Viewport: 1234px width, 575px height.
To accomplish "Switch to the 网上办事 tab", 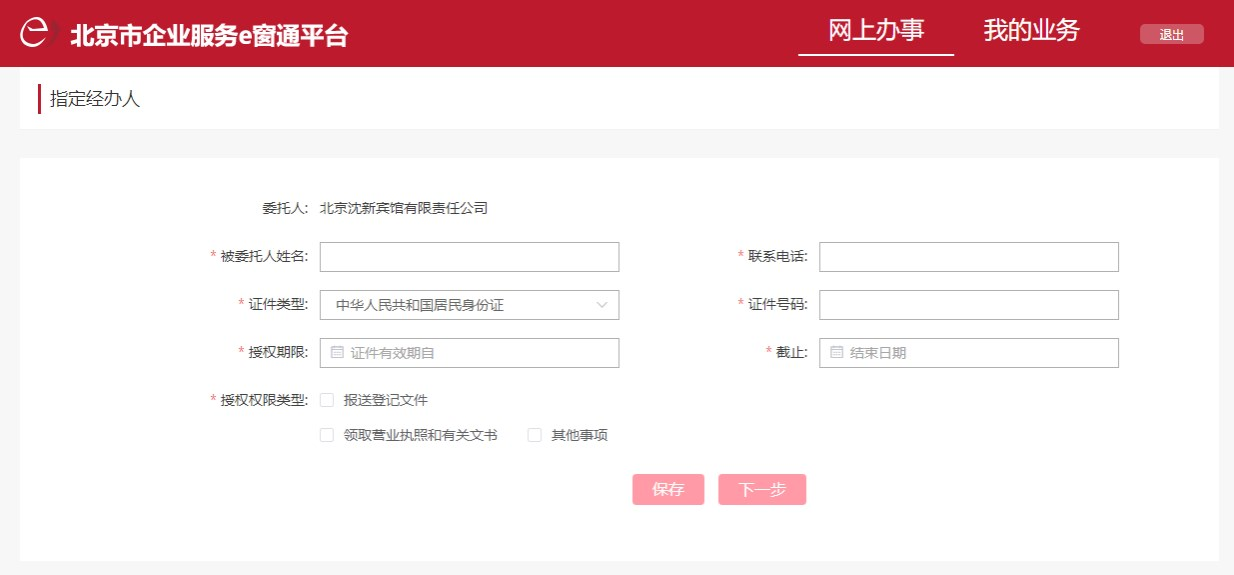I will pos(876,30).
